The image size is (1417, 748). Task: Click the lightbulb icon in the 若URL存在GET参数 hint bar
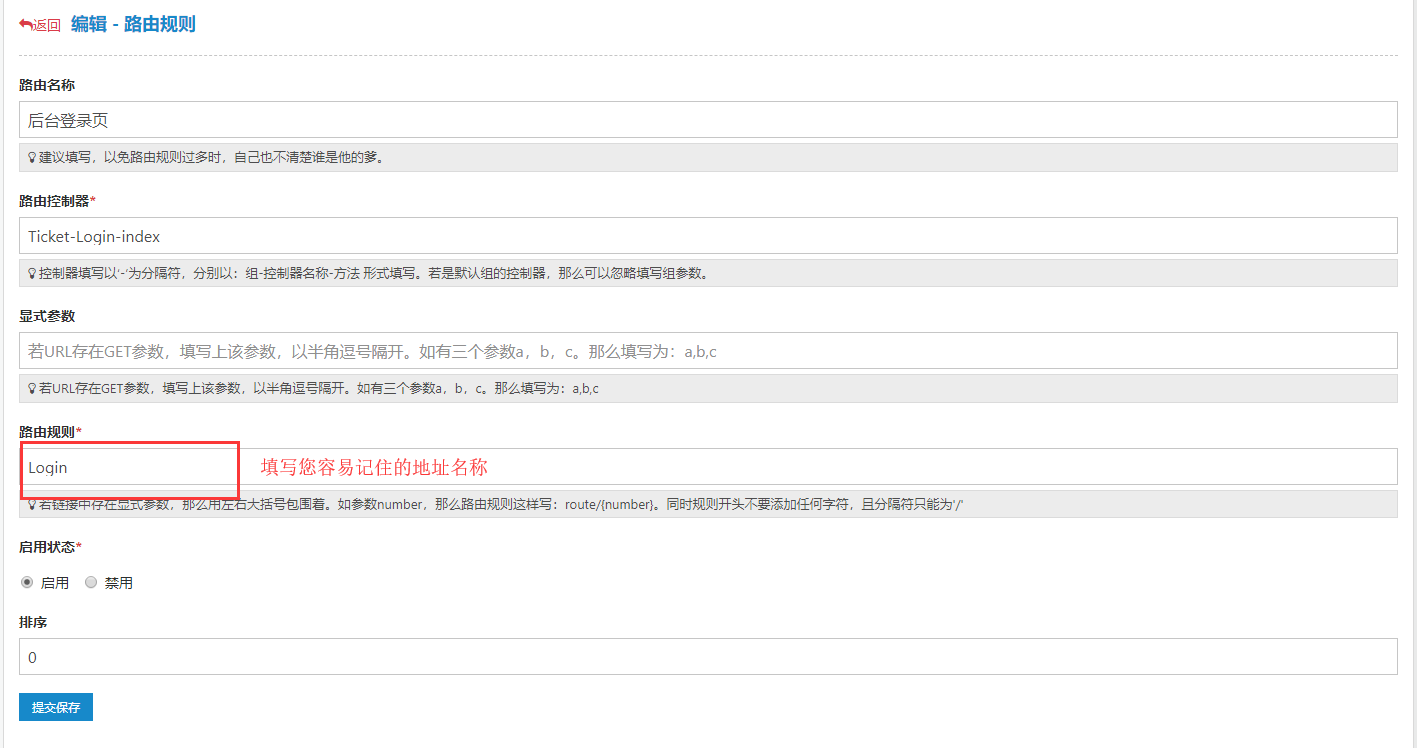pos(32,388)
